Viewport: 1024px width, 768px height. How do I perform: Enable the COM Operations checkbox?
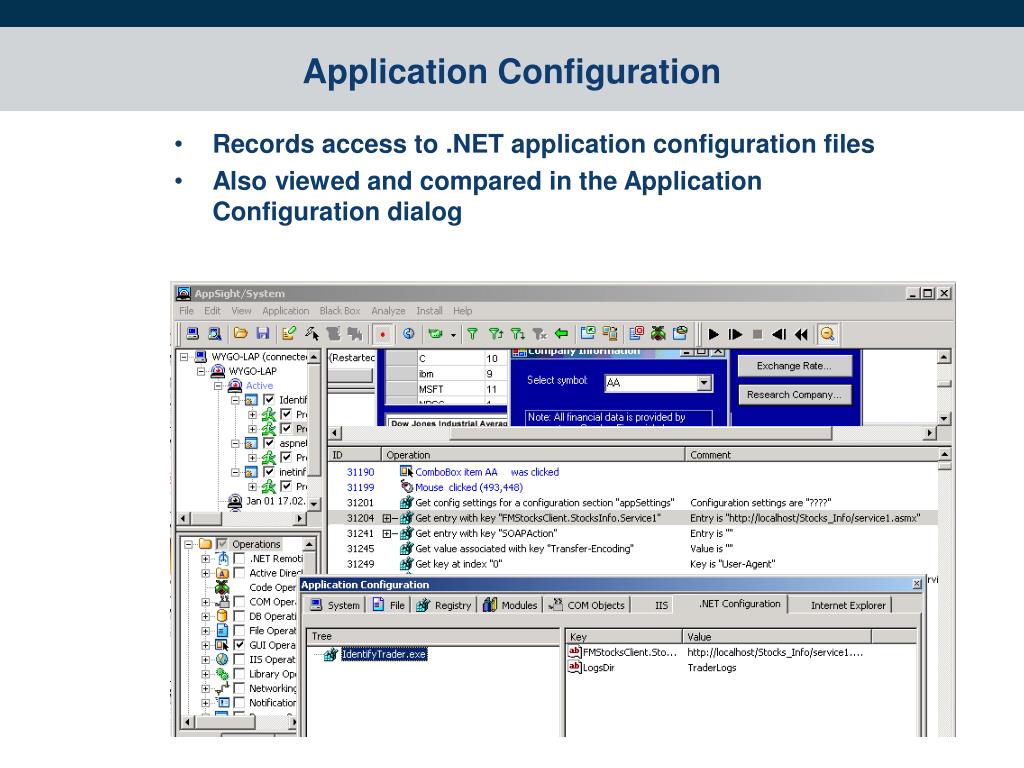(240, 601)
